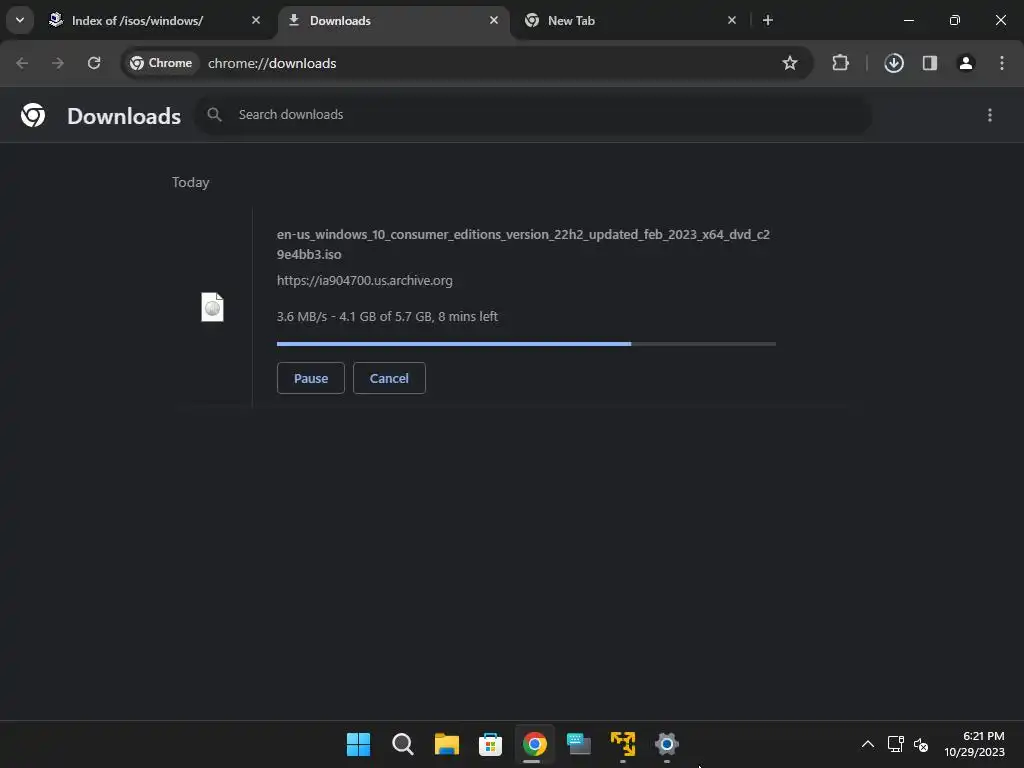The image size is (1024, 768).
Task: Open File Explorer from taskbar
Action: [447, 744]
